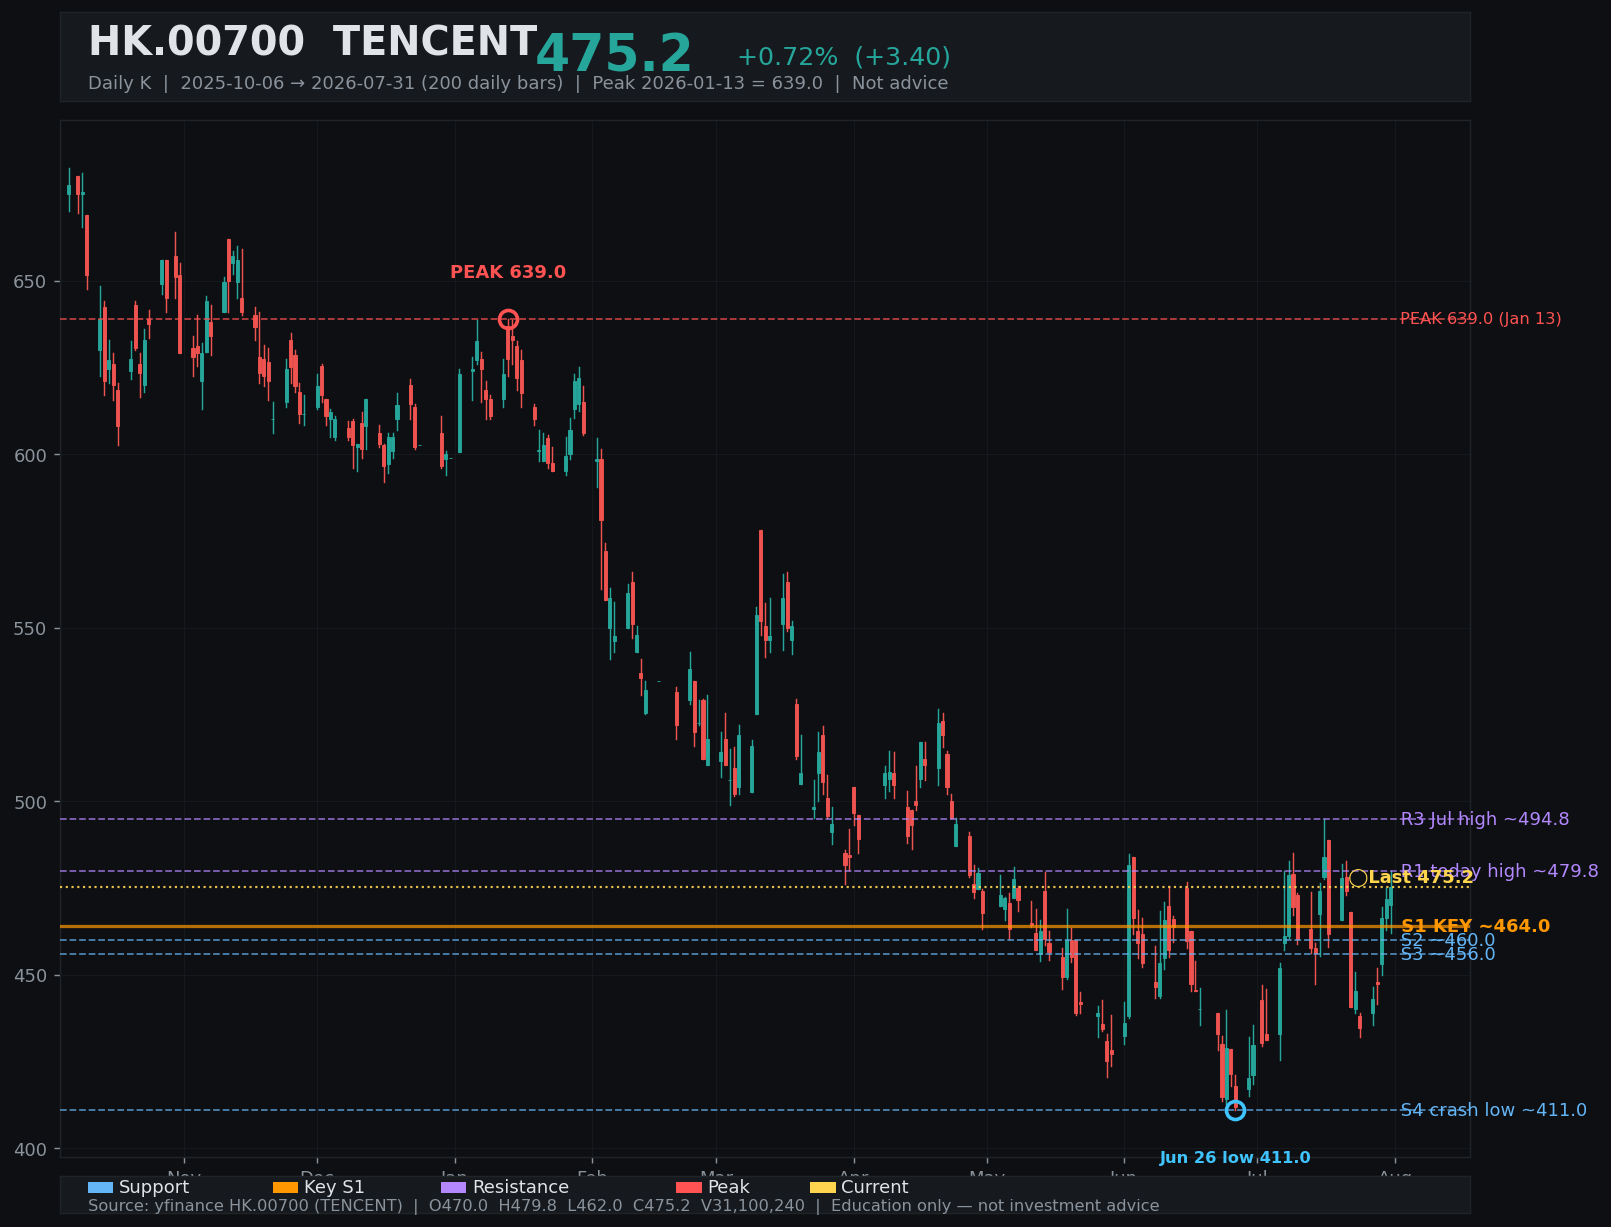Select the blue Jun 26 low circle marker
Screen dimensions: 1611x1227
pos(1235,1110)
